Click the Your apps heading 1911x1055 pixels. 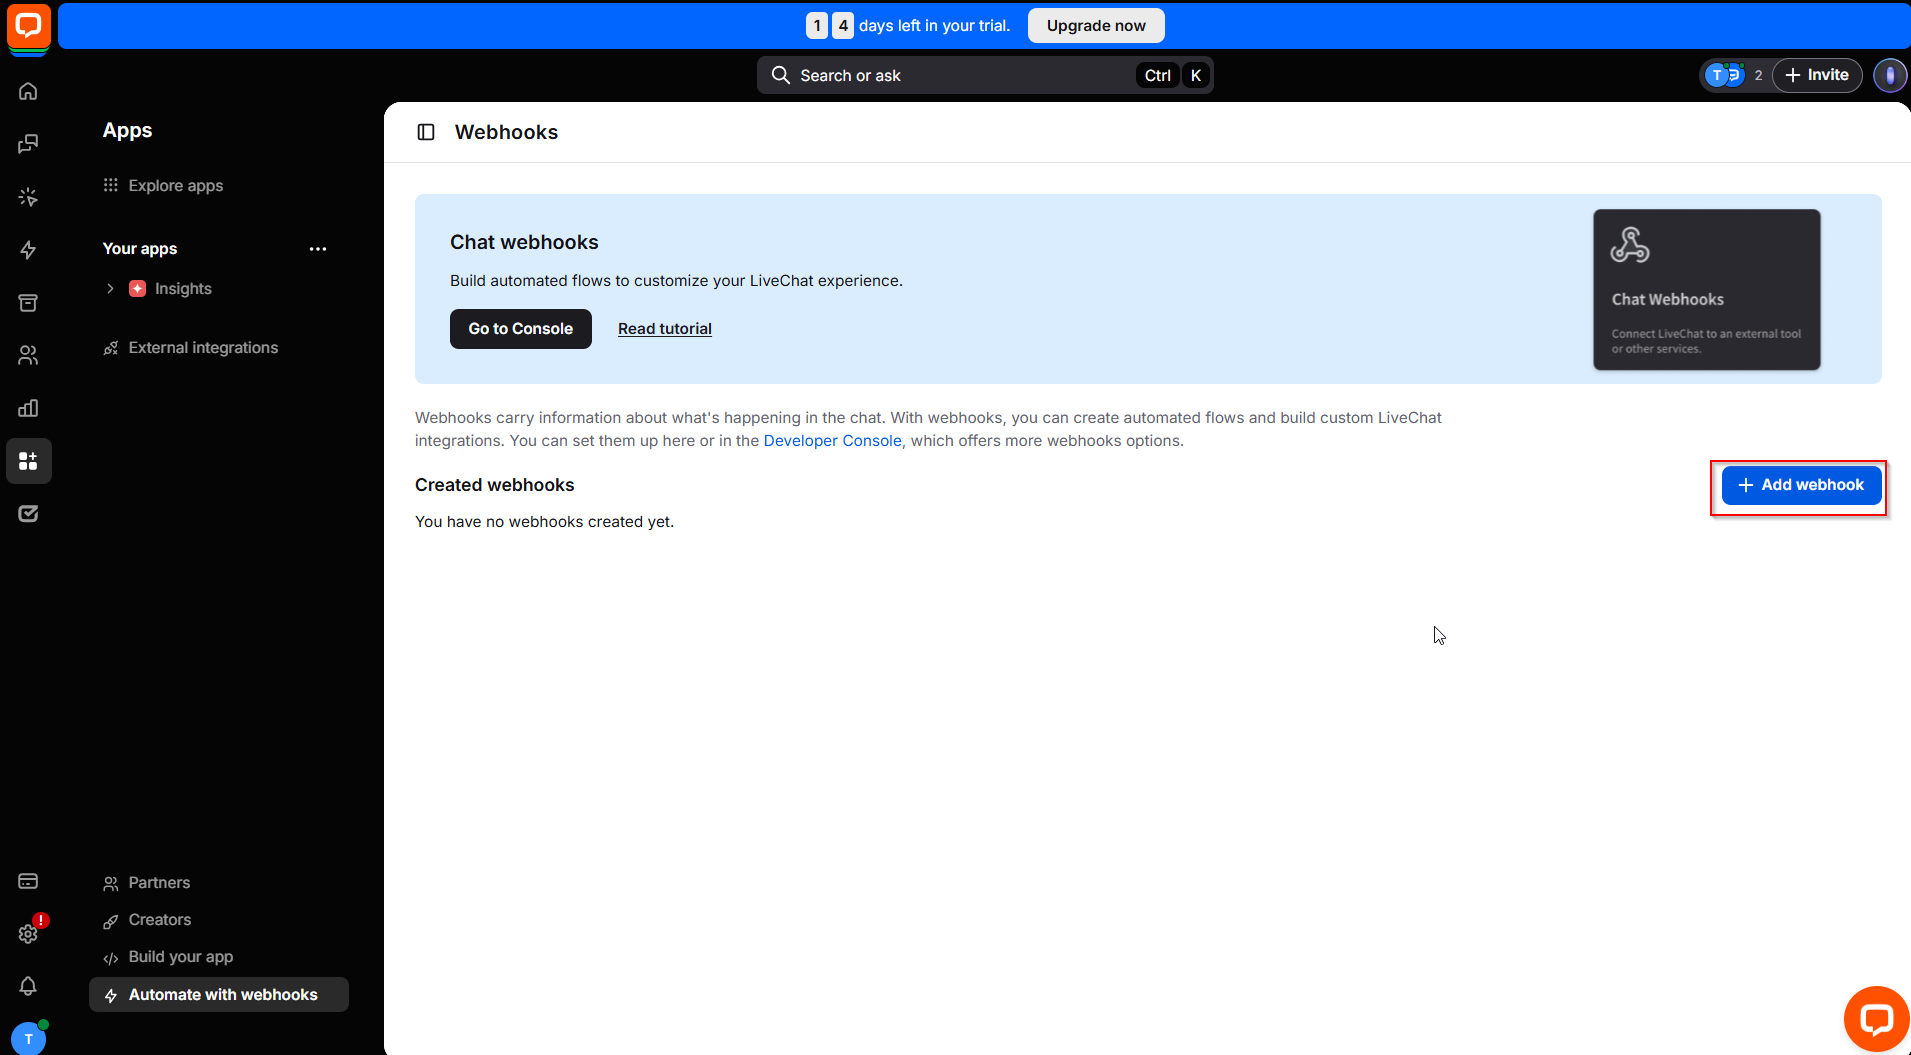[x=140, y=249]
